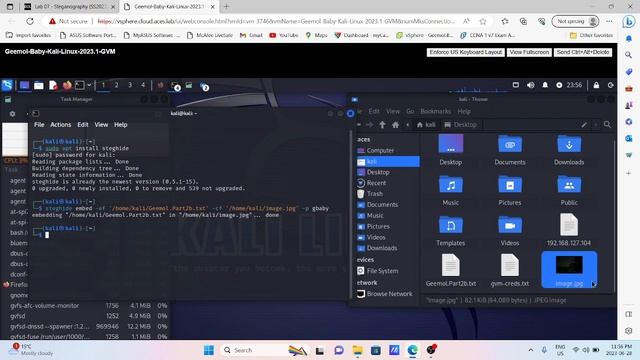Select the Music folder icon
Image resolution: width=640 pixels, height=360 pixels.
451,190
